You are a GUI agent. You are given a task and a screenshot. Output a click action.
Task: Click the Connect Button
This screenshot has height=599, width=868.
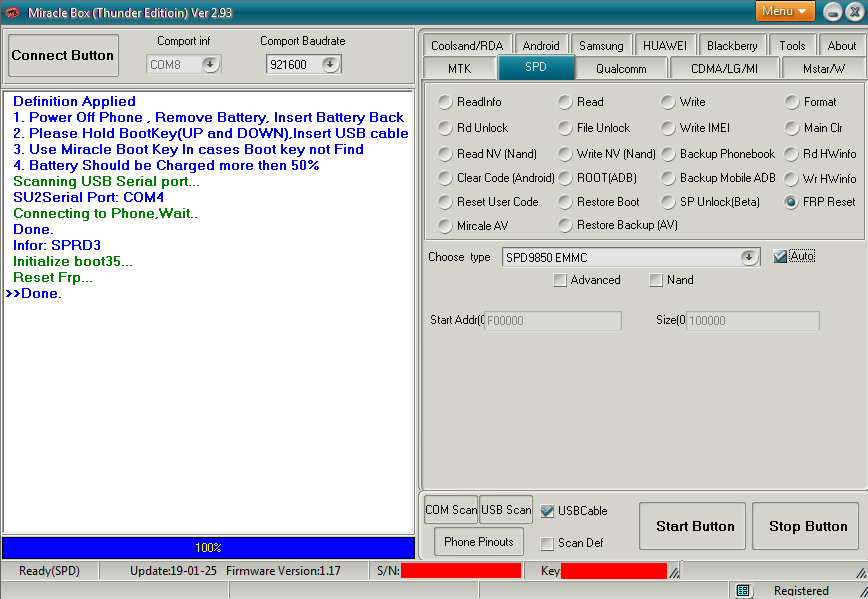[x=63, y=55]
